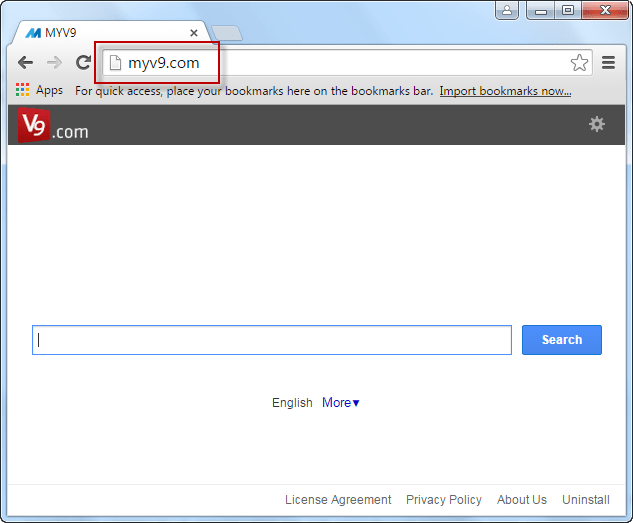Bookmark this page with the star icon

[x=579, y=63]
